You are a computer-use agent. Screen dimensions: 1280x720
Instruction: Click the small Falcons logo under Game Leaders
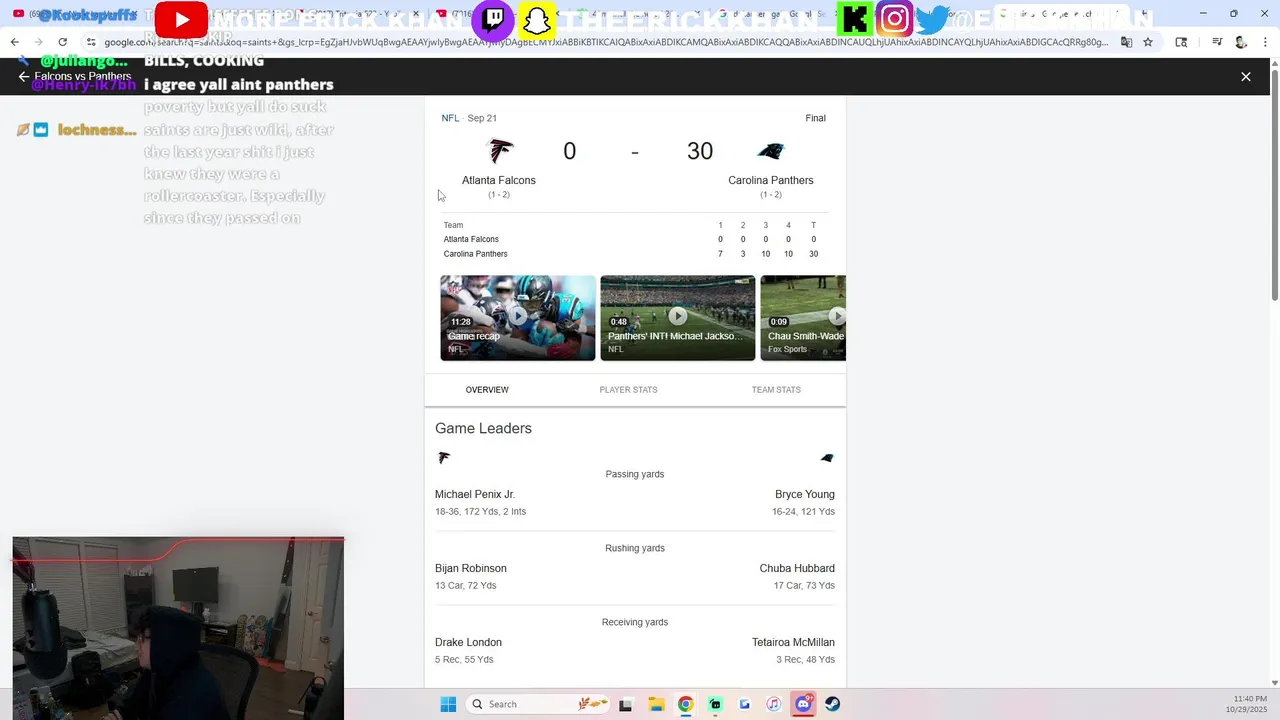(444, 458)
